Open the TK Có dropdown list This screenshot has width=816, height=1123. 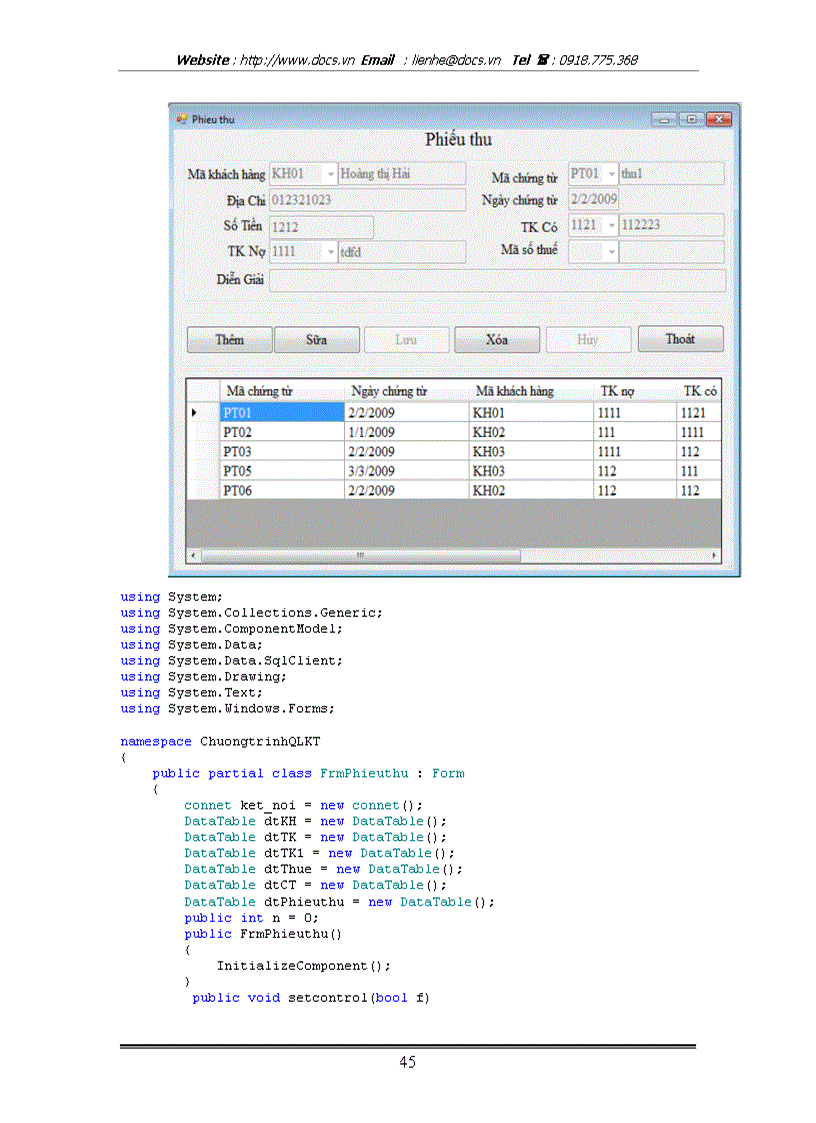[611, 226]
